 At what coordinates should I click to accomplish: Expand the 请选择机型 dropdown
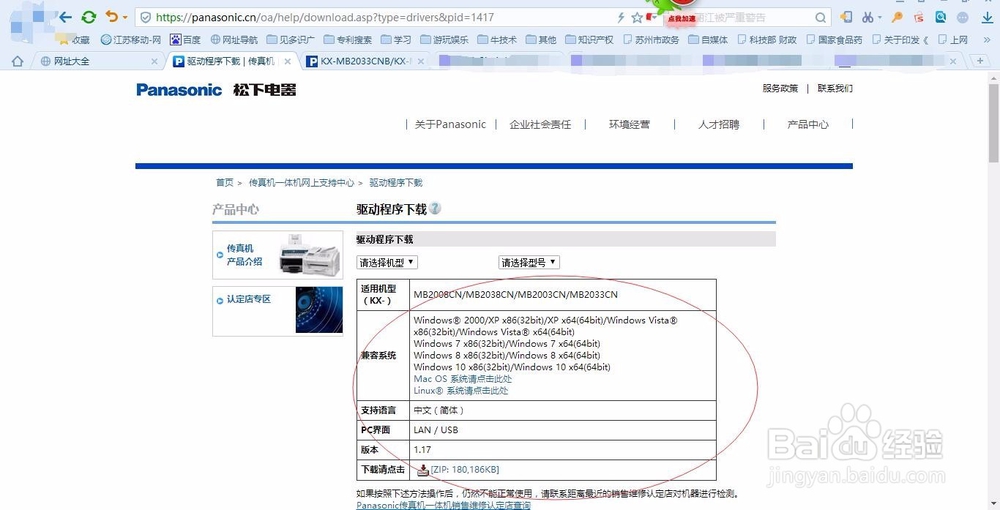tap(387, 262)
